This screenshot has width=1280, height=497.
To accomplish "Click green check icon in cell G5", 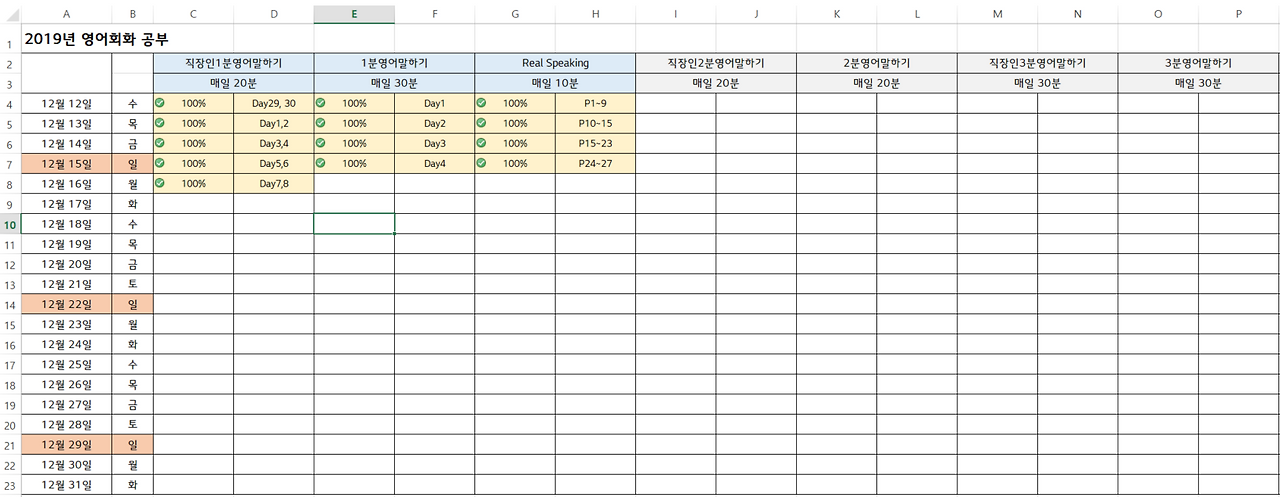I will pyautogui.click(x=481, y=123).
